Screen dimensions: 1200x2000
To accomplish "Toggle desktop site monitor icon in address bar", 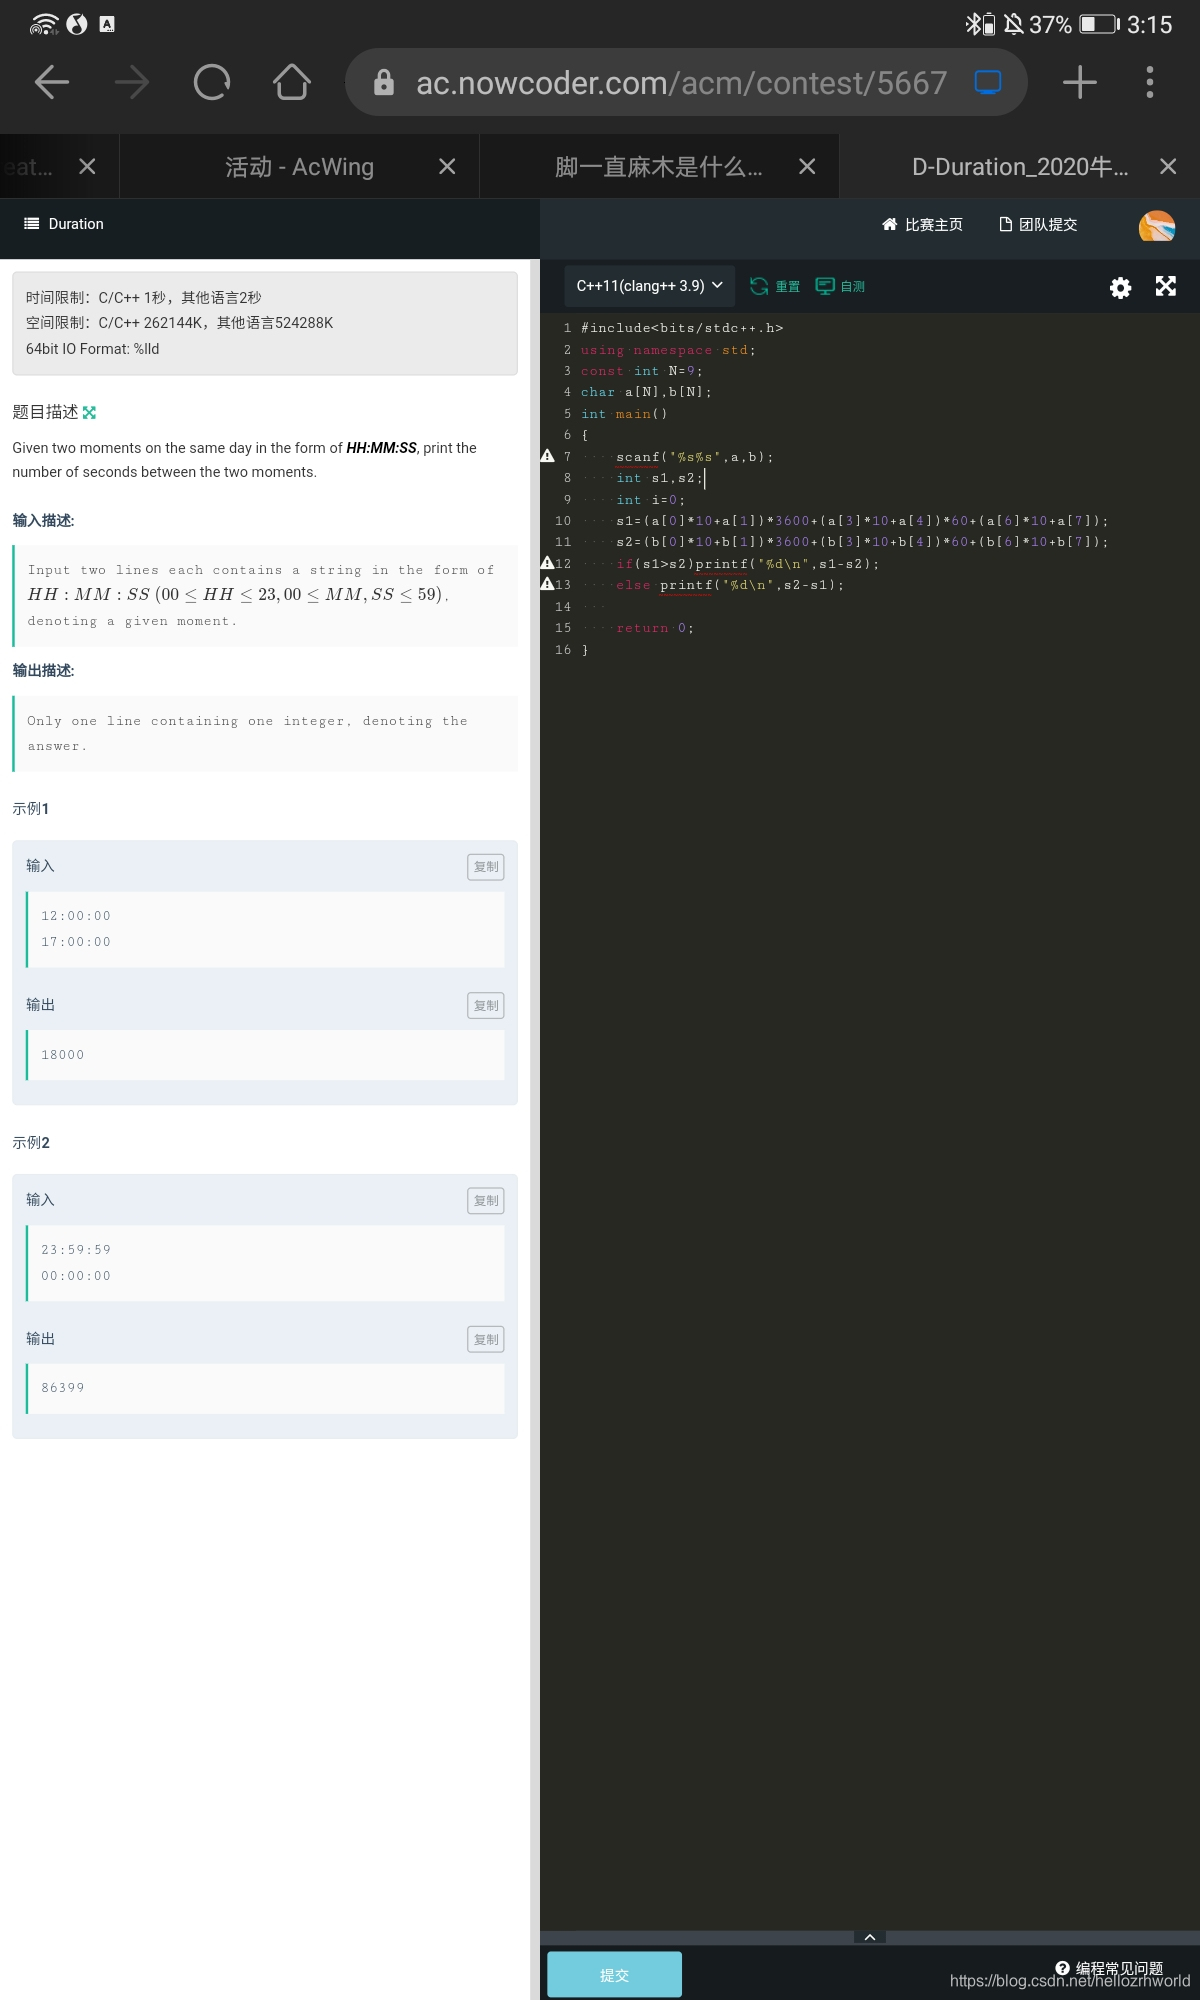I will (988, 83).
